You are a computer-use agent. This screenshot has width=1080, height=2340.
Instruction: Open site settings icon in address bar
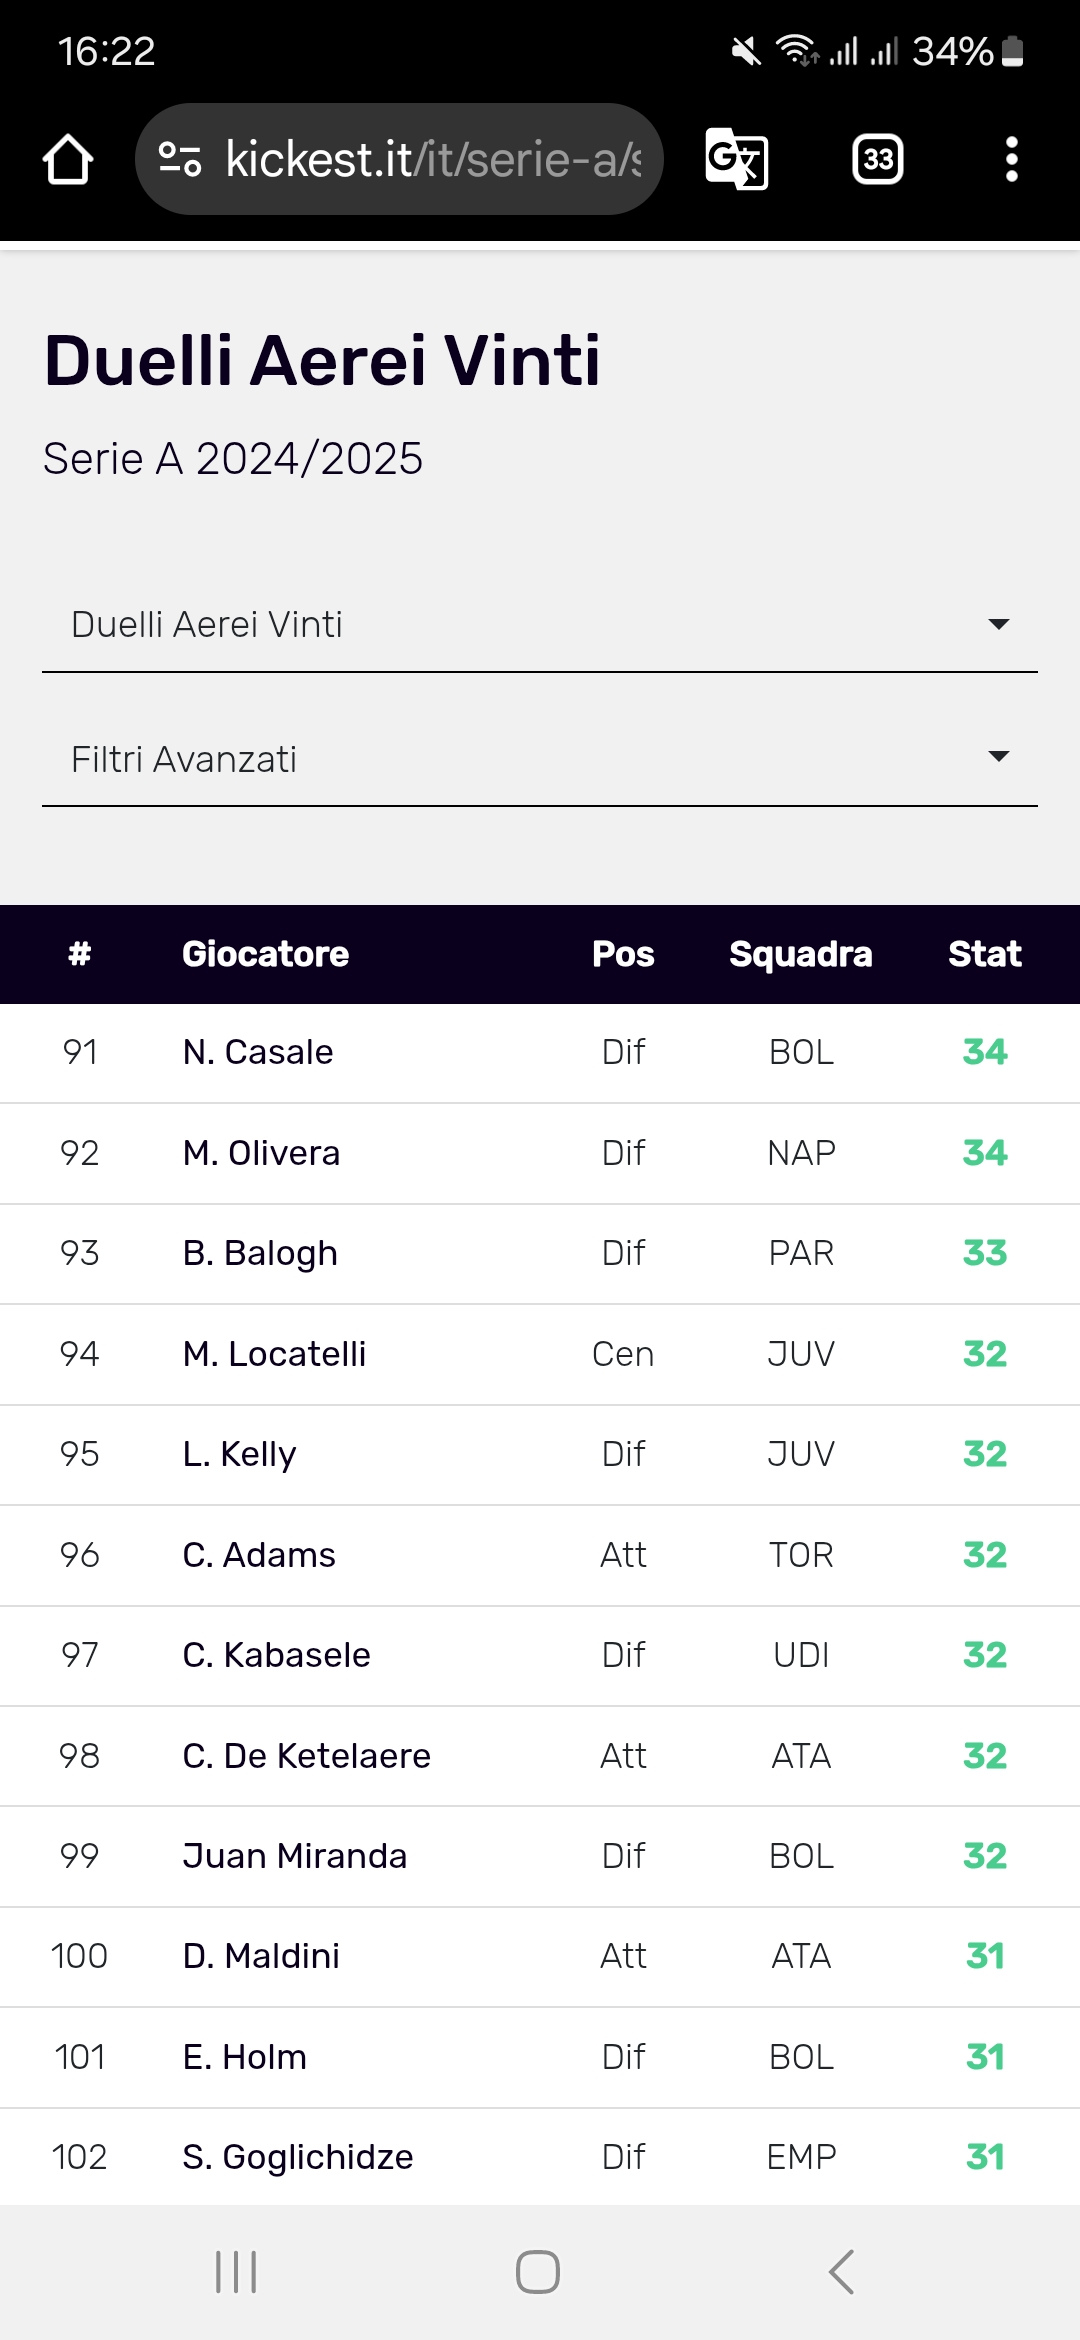click(180, 159)
